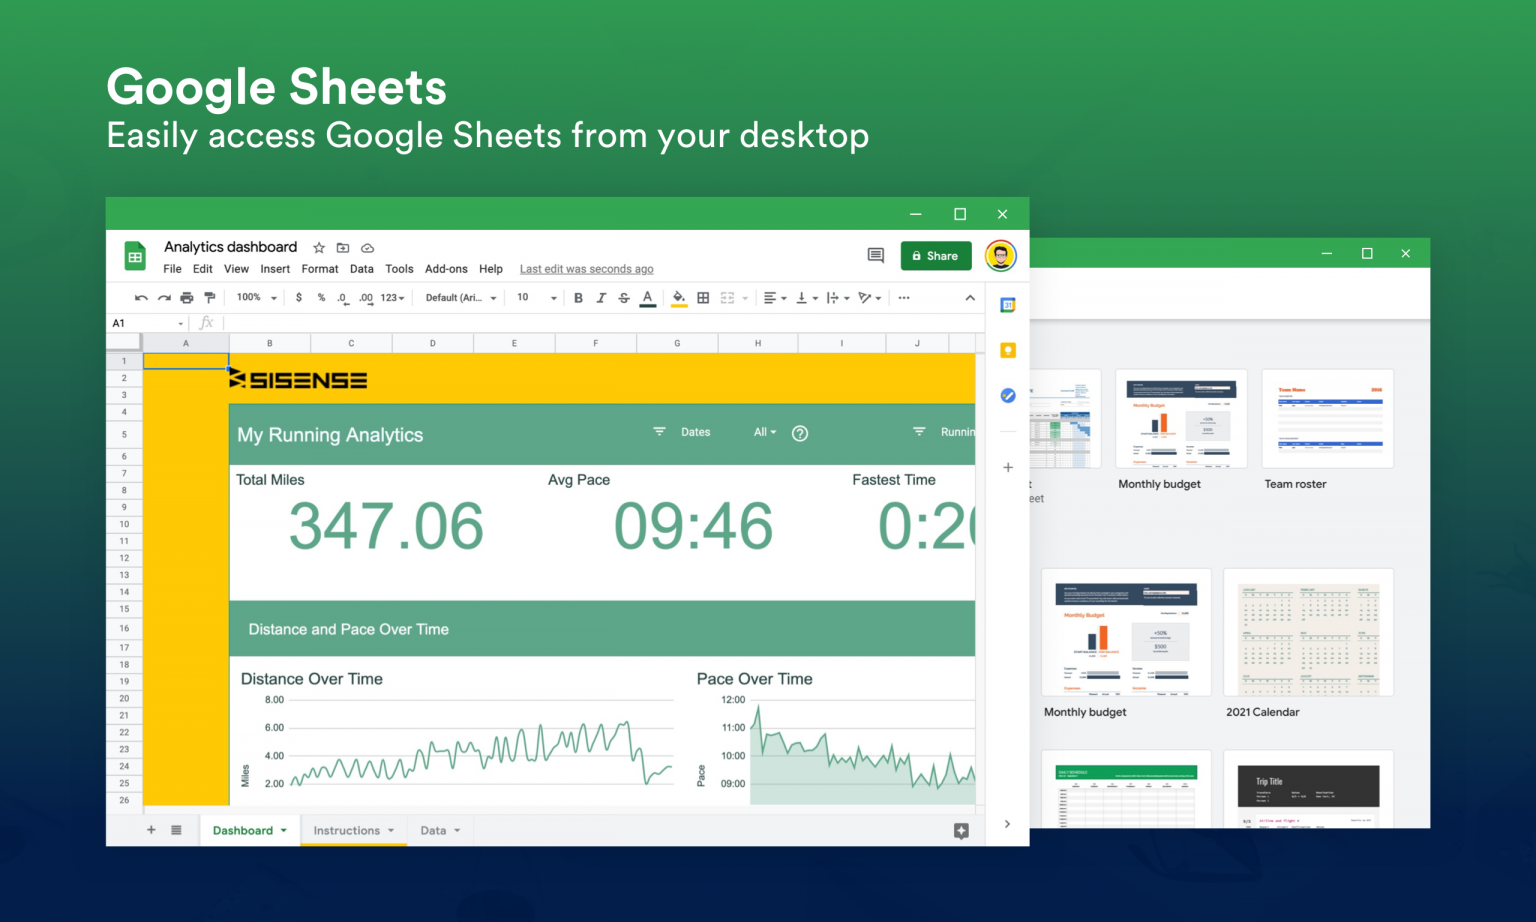The height and width of the screenshot is (922, 1536).
Task: Open the cell fill color picker
Action: click(679, 298)
